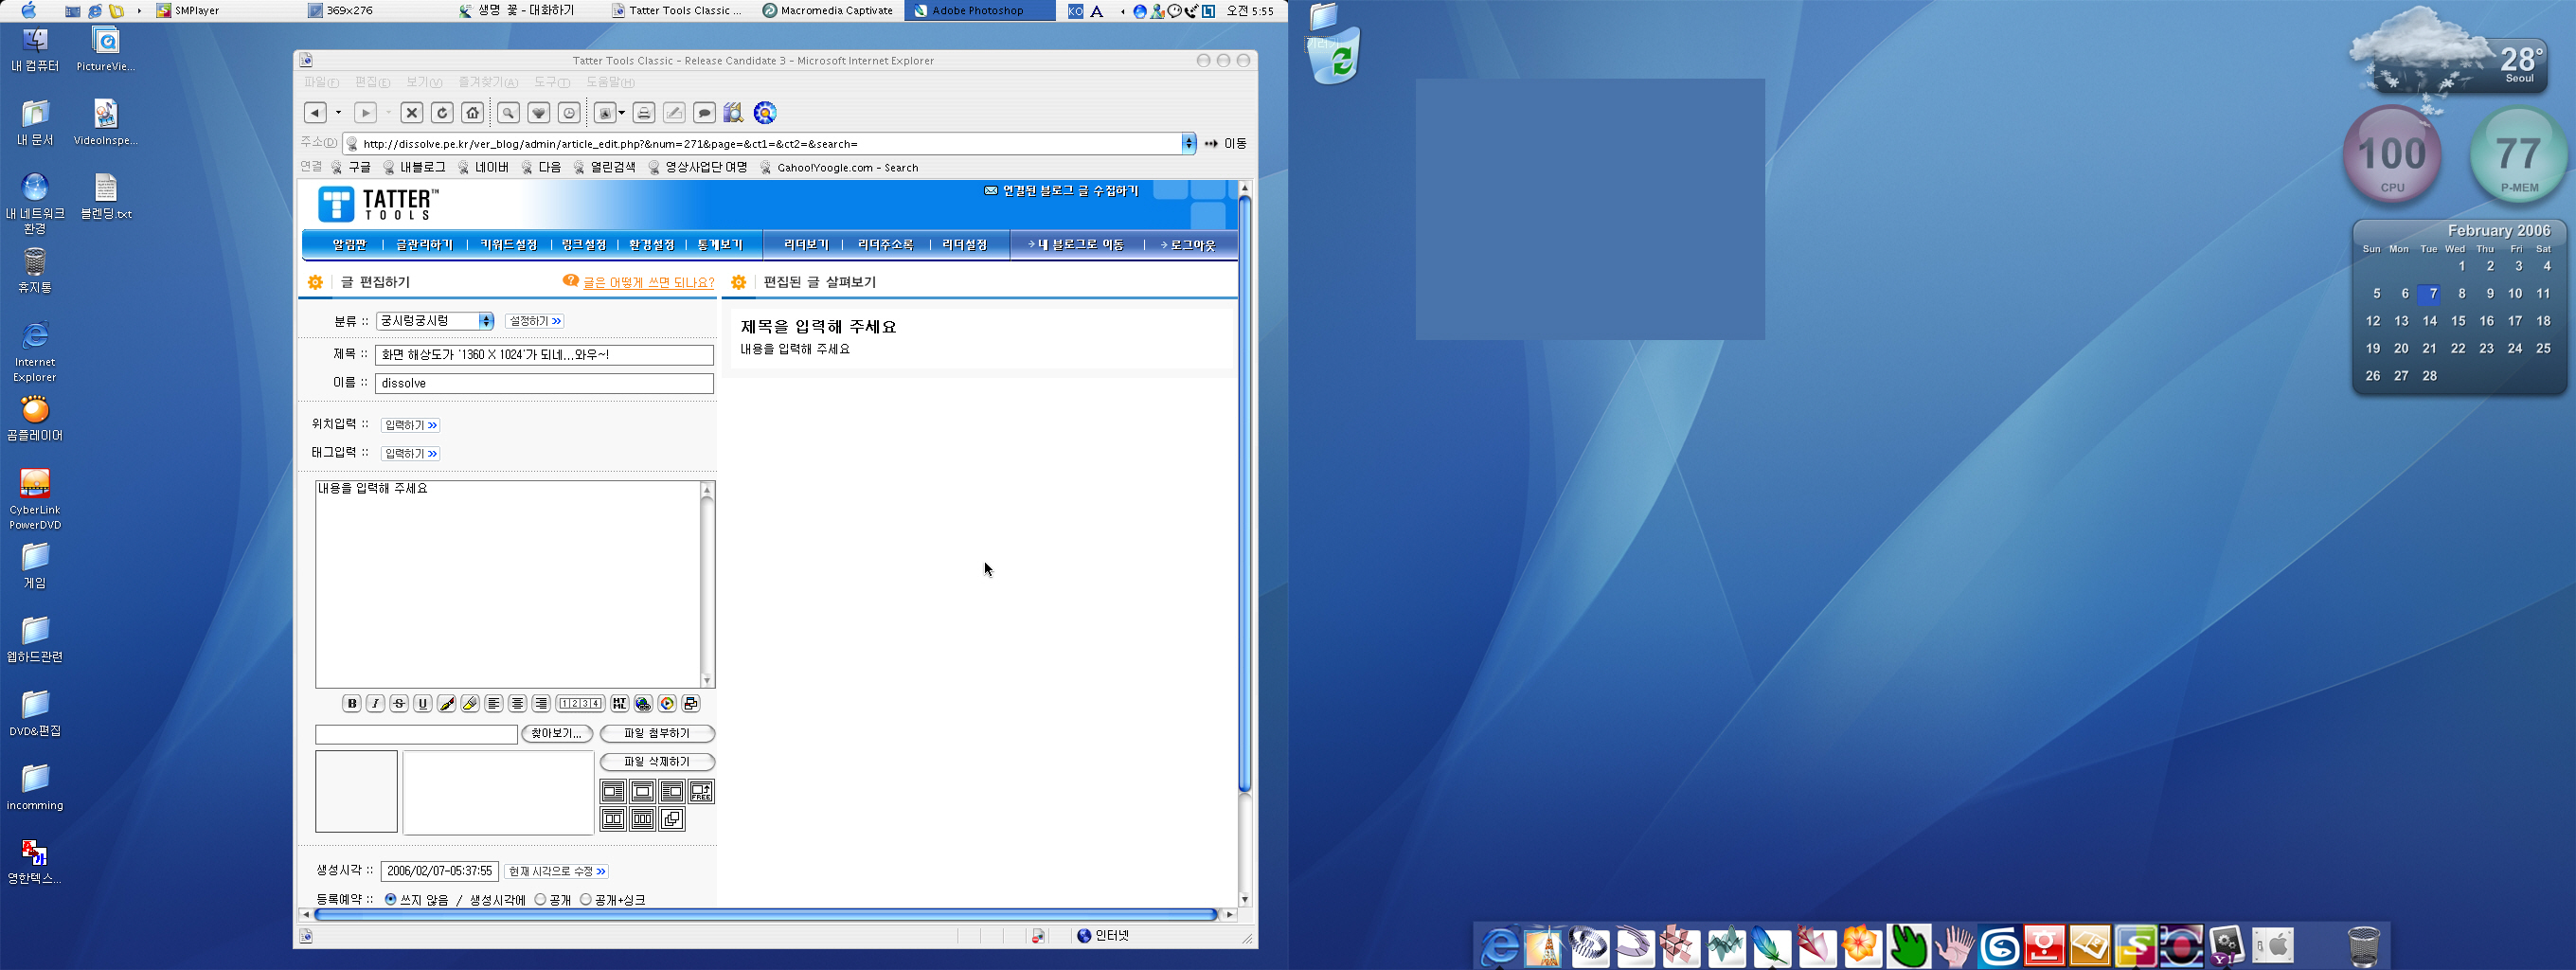Choose three-image row layout icon
This screenshot has height=970, width=2576.
(x=643, y=820)
